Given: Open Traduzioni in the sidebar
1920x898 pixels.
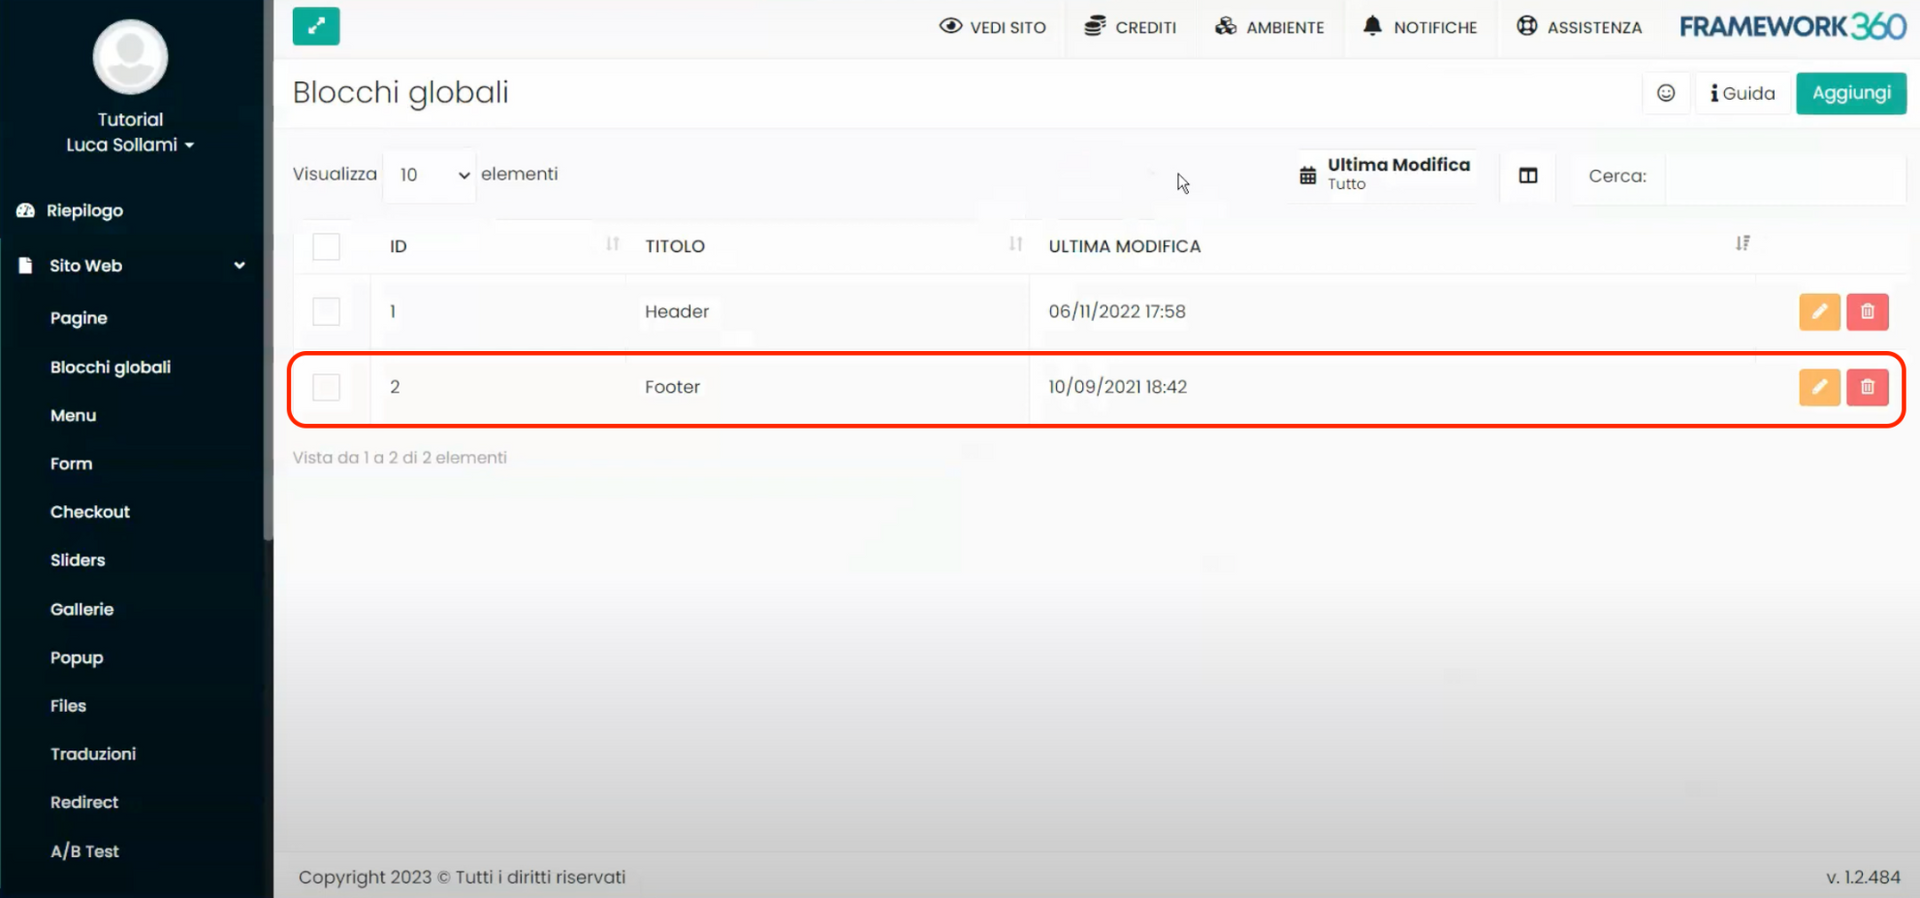Looking at the screenshot, I should [93, 754].
